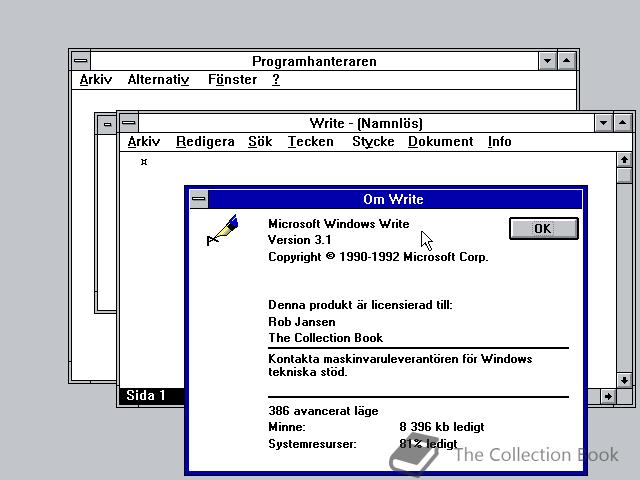The width and height of the screenshot is (640, 480).
Task: Click the Write vertical scroll thumb
Action: coord(624,176)
